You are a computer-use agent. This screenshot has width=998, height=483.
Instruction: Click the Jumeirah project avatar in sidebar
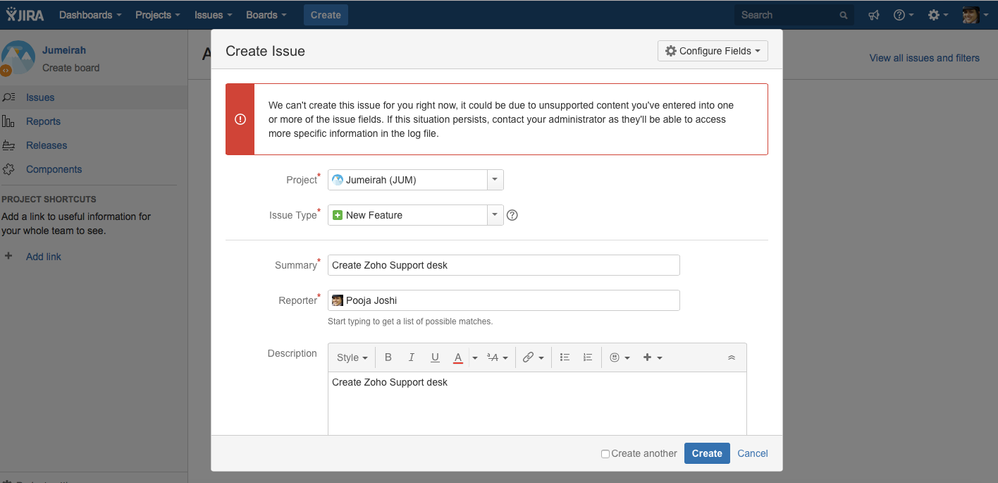(x=18, y=57)
